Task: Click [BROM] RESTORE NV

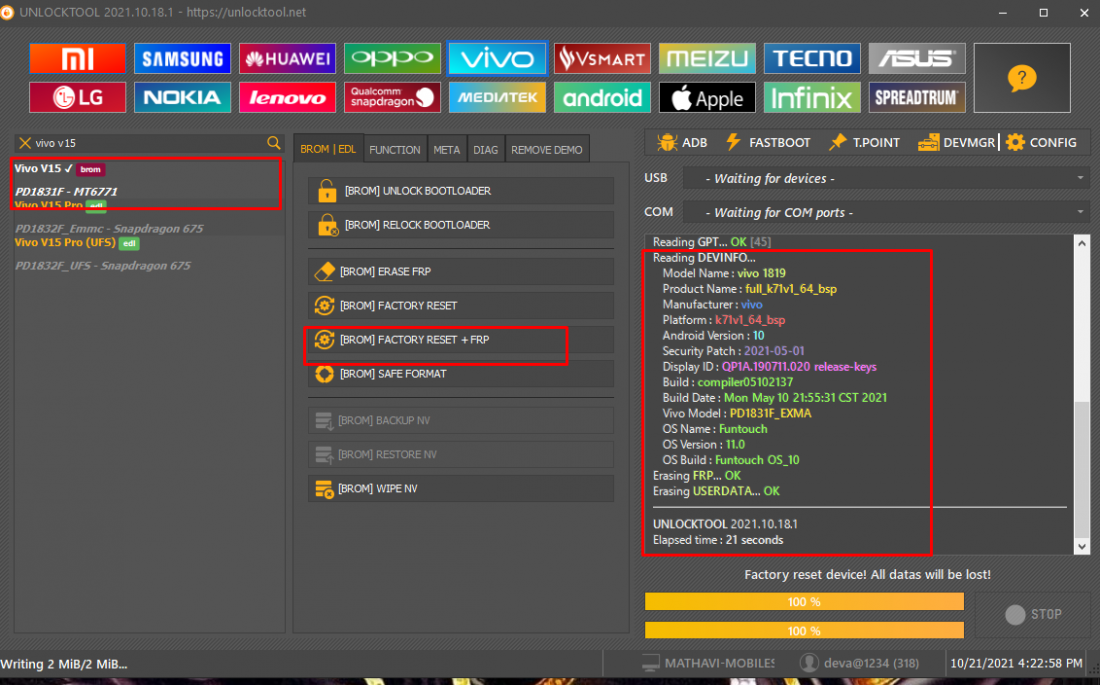Action: (461, 455)
